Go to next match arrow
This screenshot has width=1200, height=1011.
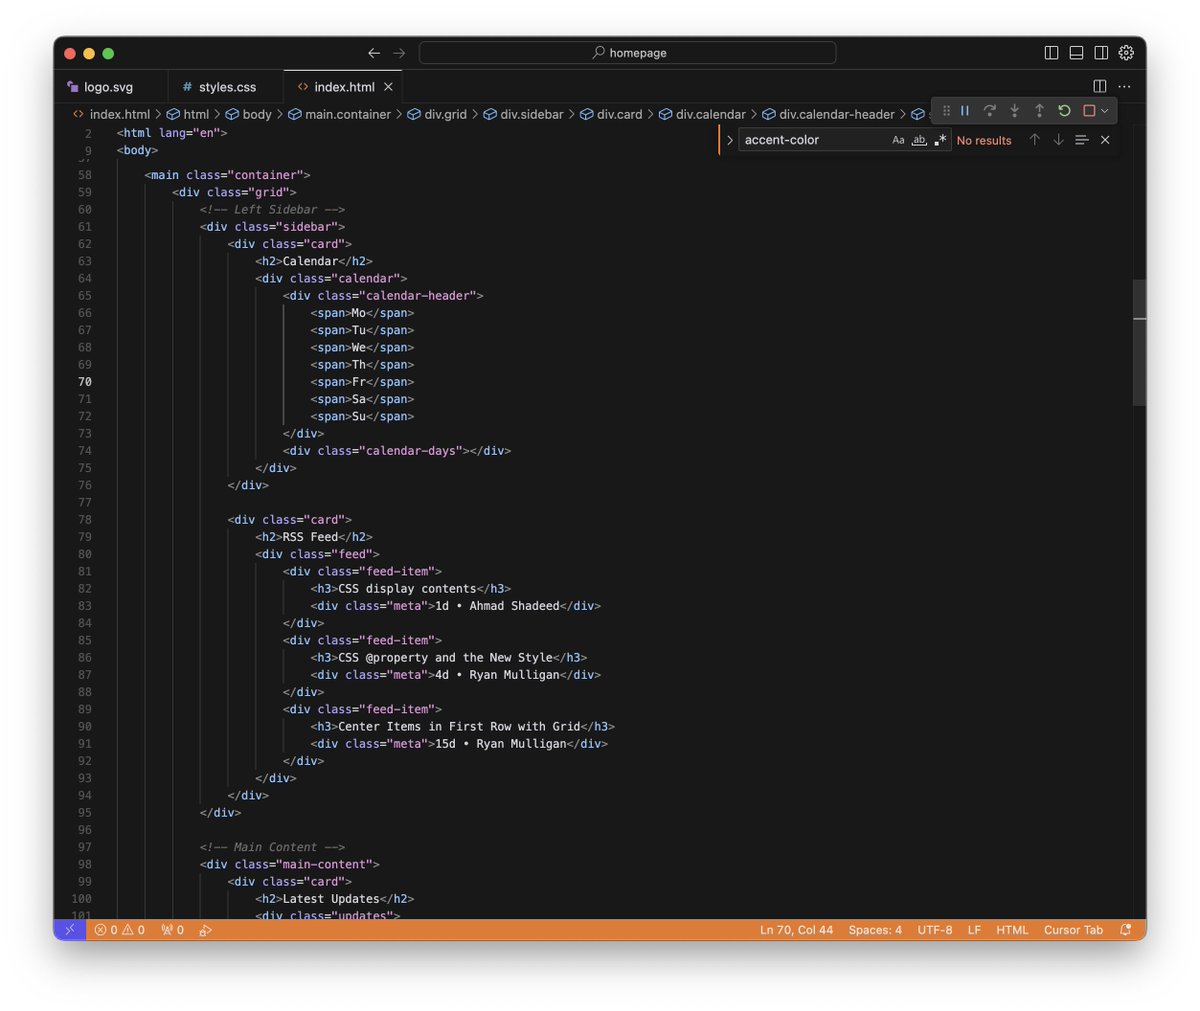pyautogui.click(x=1058, y=140)
